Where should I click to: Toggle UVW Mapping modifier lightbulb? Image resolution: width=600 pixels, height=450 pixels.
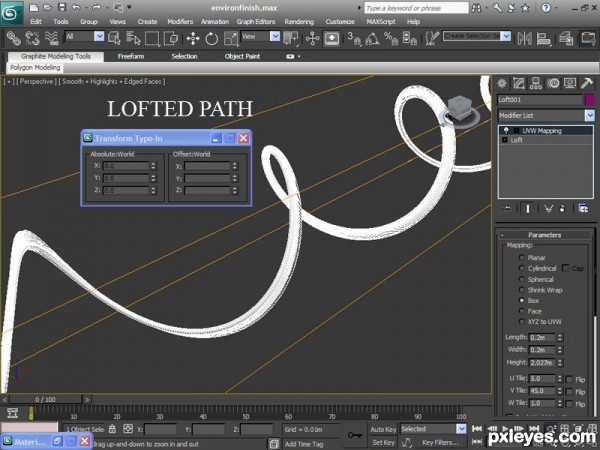pyautogui.click(x=506, y=130)
